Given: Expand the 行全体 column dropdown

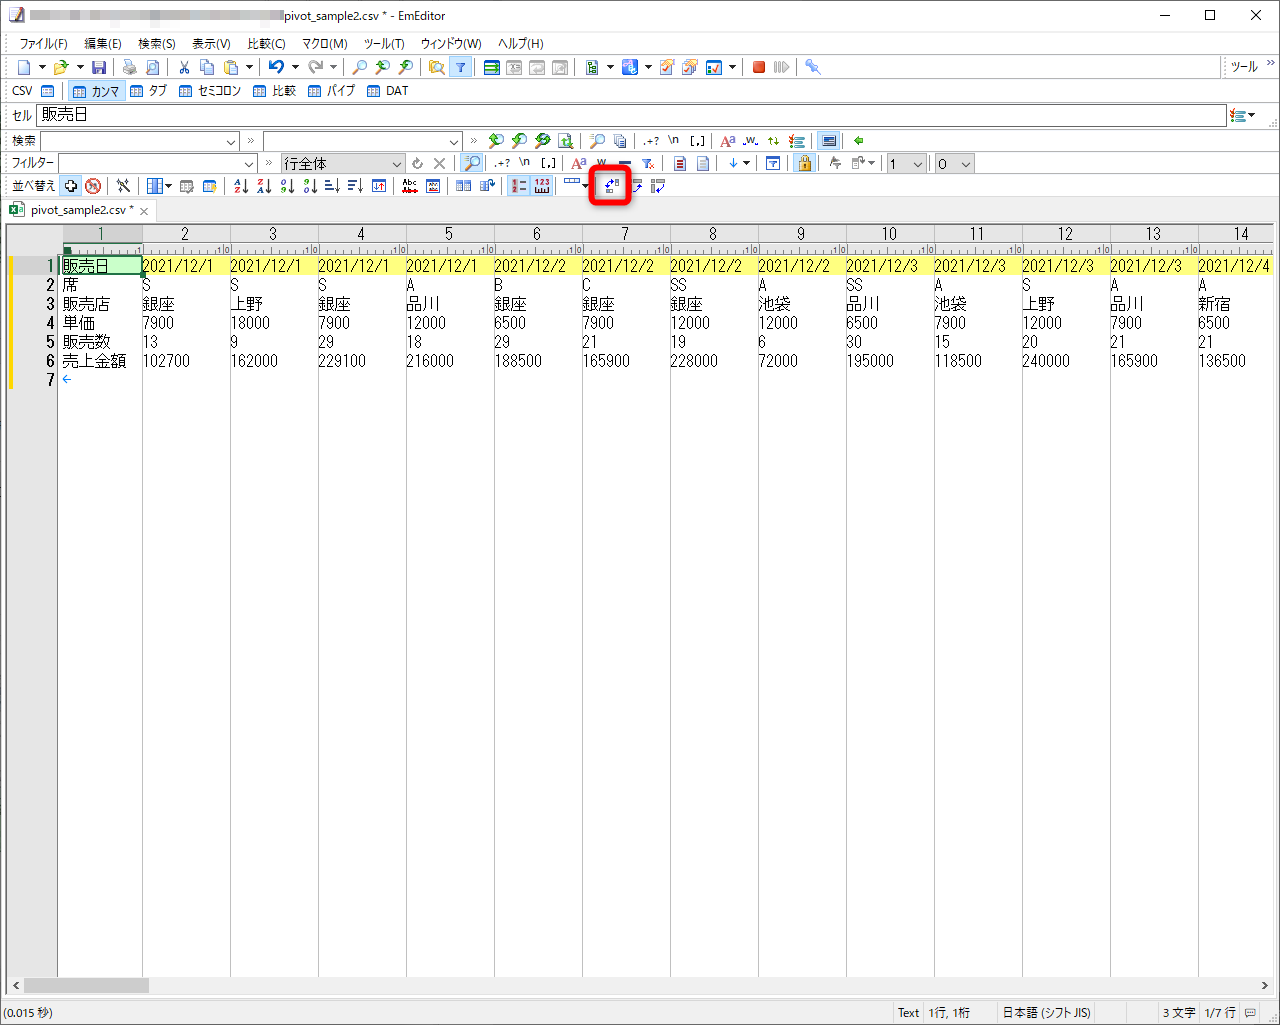Looking at the screenshot, I should 397,163.
